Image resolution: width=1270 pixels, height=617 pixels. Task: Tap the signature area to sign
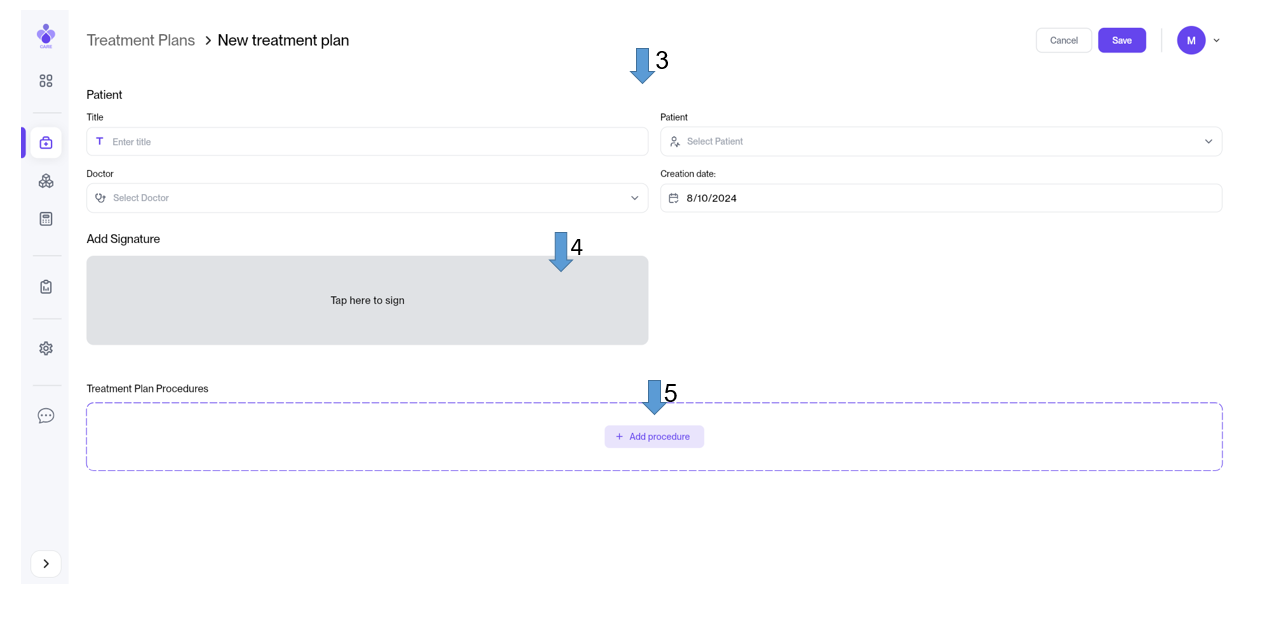[367, 301]
